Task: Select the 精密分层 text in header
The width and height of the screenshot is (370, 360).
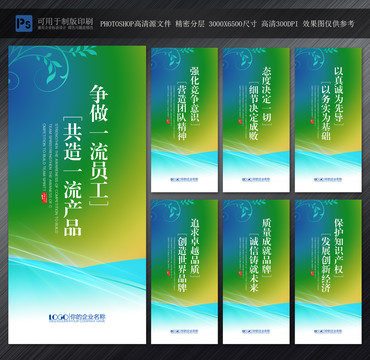Action: click(x=190, y=24)
